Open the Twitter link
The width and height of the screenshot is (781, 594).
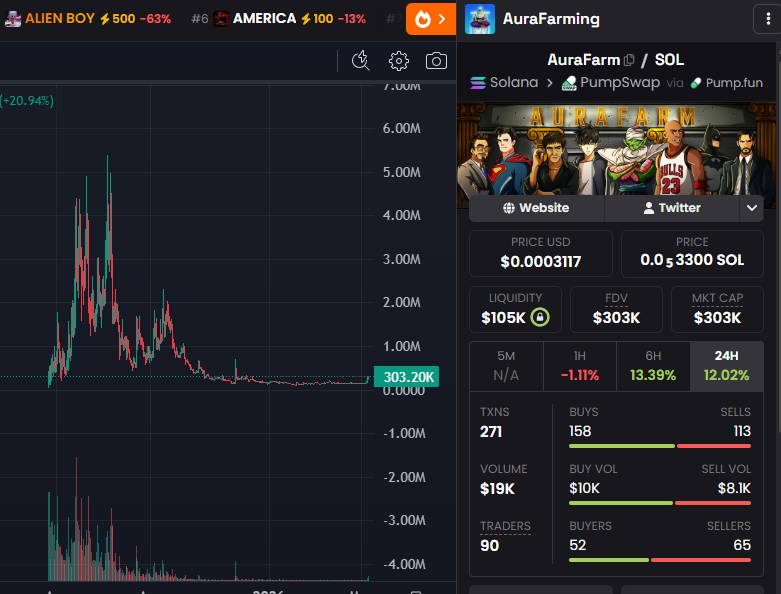(x=672, y=208)
